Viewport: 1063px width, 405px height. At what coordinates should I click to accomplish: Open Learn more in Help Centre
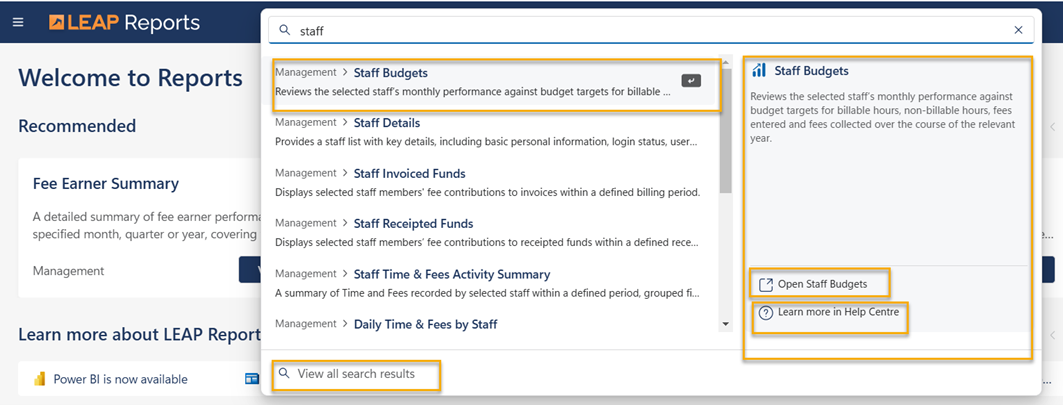click(838, 313)
